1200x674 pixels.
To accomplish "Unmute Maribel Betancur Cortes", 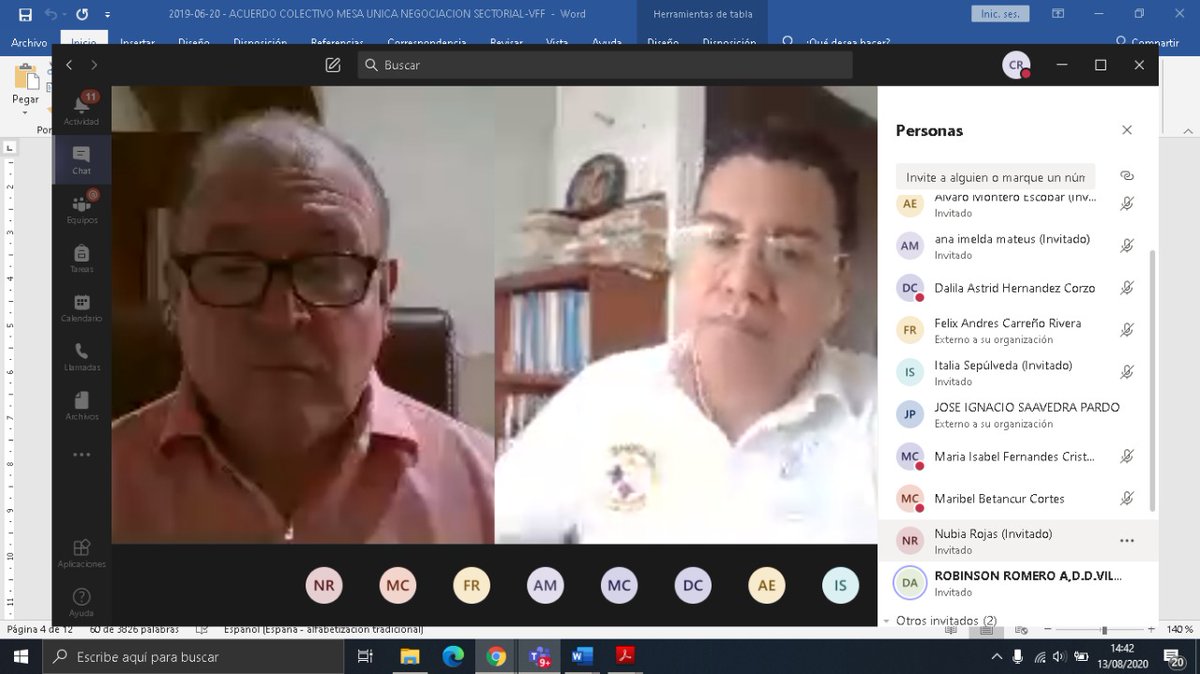I will 1128,498.
